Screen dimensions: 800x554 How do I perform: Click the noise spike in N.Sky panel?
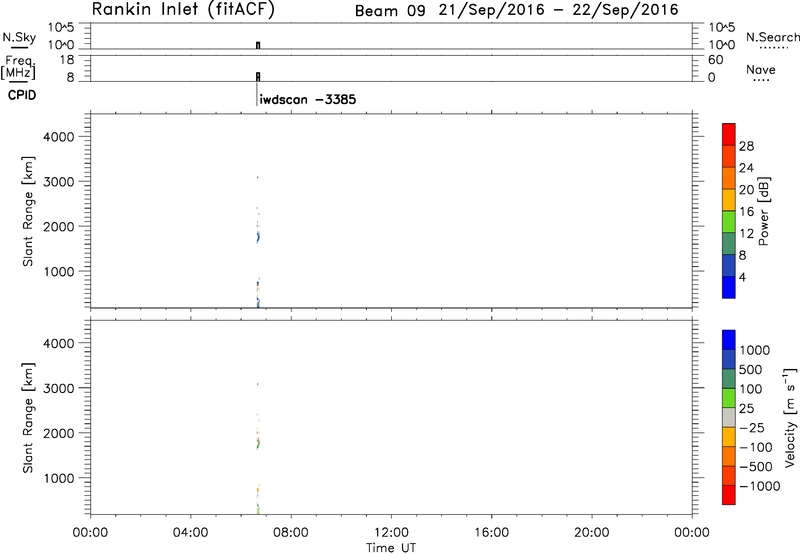258,45
